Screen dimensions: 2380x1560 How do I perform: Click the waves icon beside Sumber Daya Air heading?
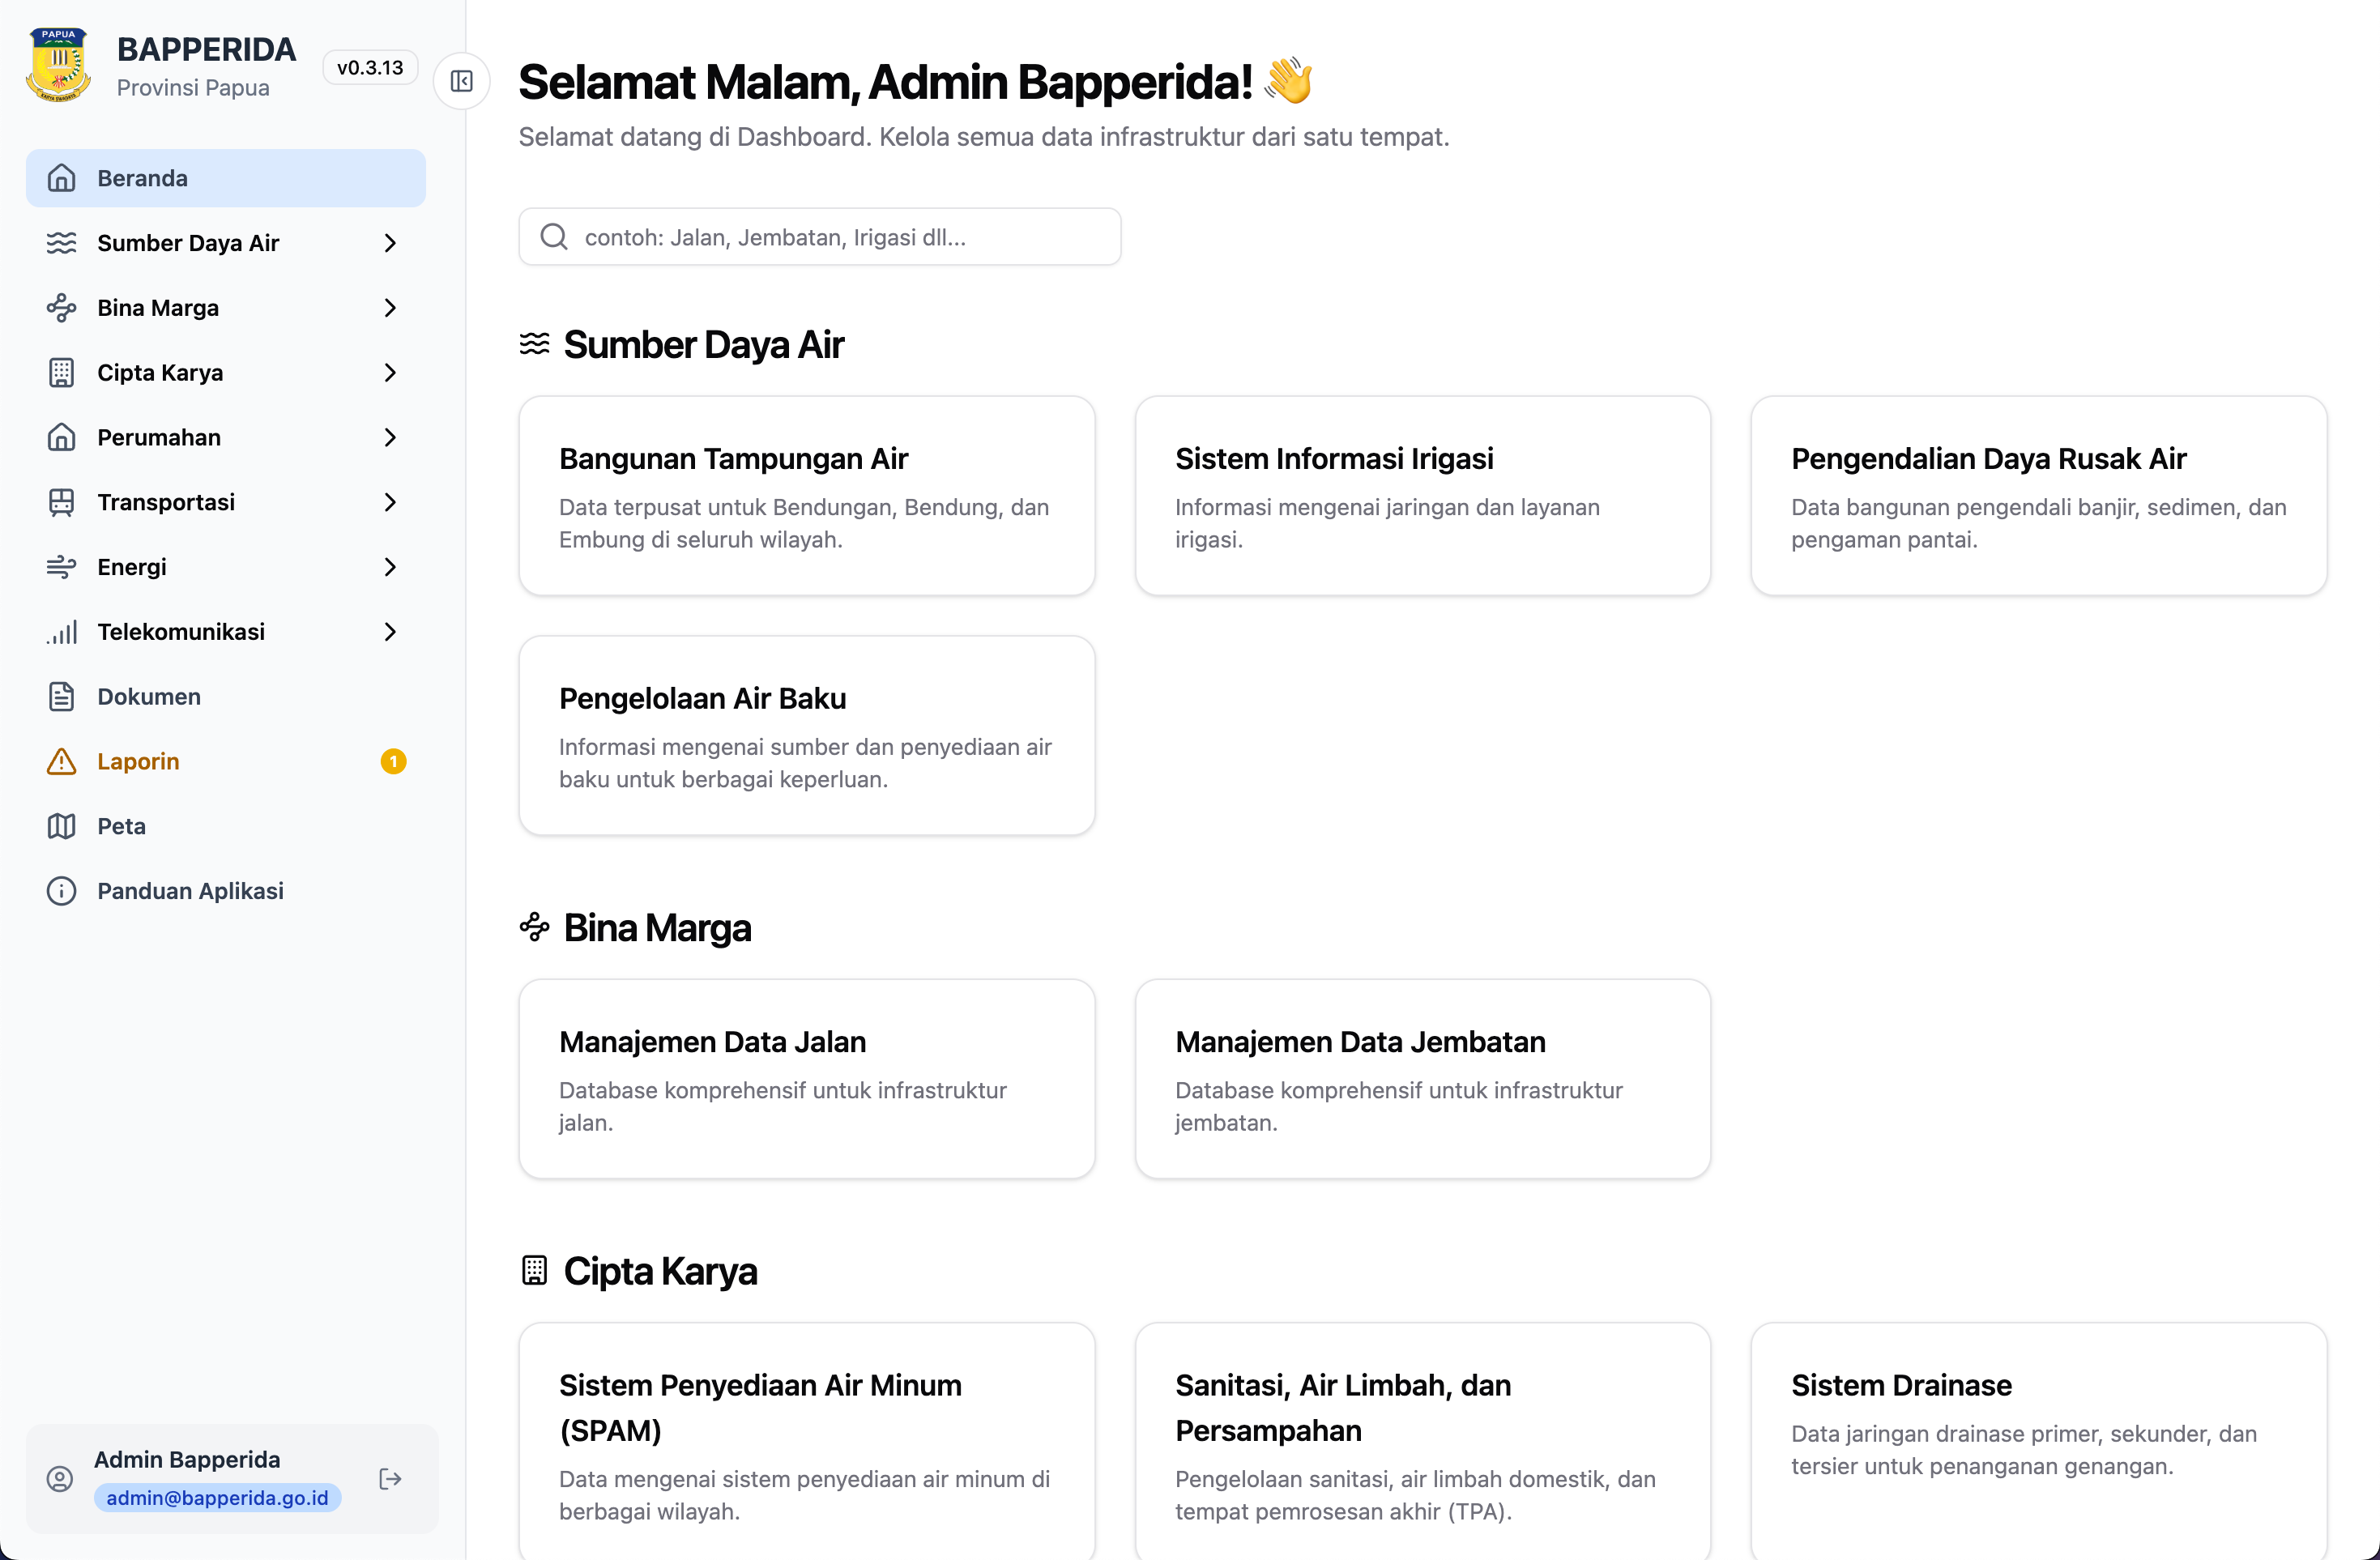(x=534, y=344)
